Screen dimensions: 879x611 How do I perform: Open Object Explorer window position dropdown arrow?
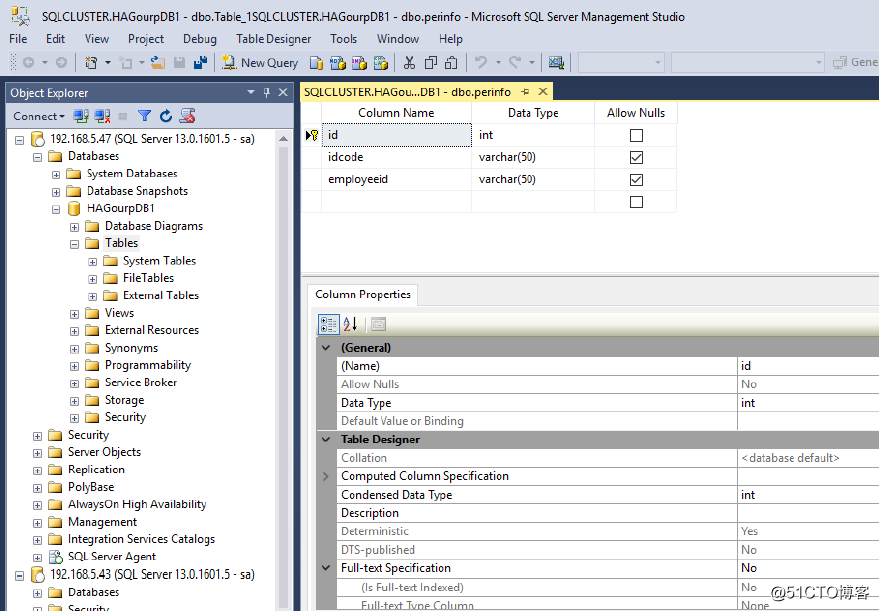click(x=251, y=92)
